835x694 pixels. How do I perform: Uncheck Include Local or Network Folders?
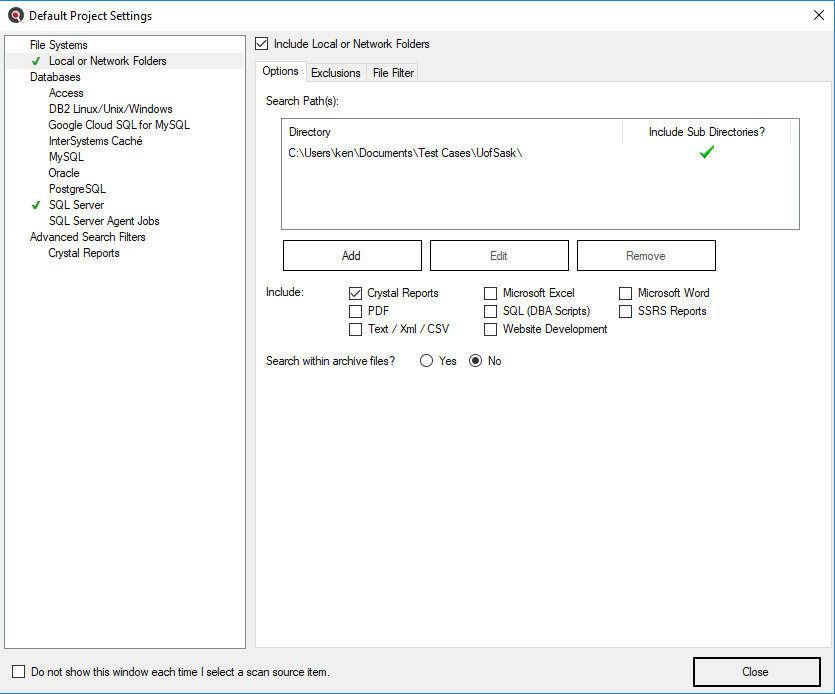[x=262, y=44]
